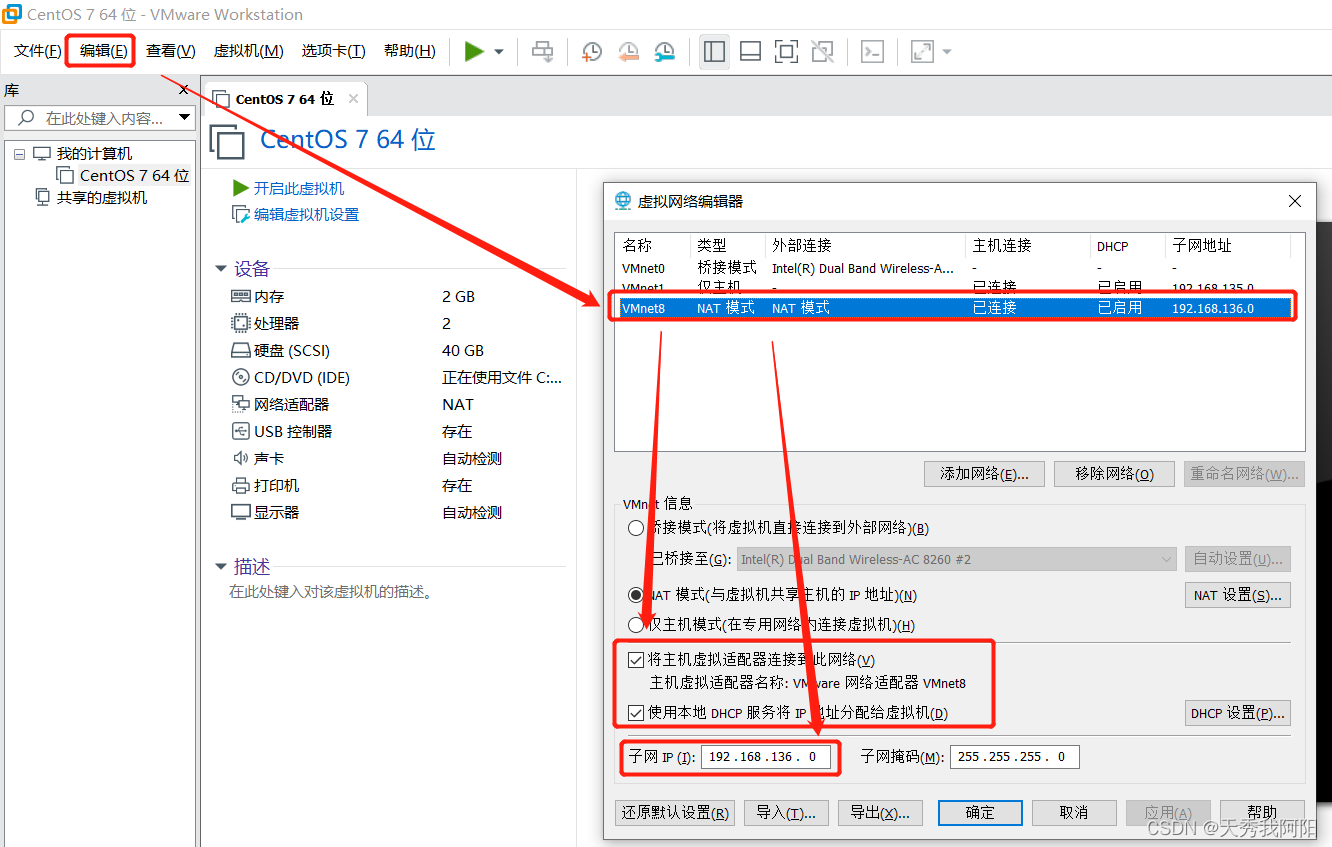The width and height of the screenshot is (1332, 847).
Task: Toggle the library sidebar view icon
Action: pos(714,51)
